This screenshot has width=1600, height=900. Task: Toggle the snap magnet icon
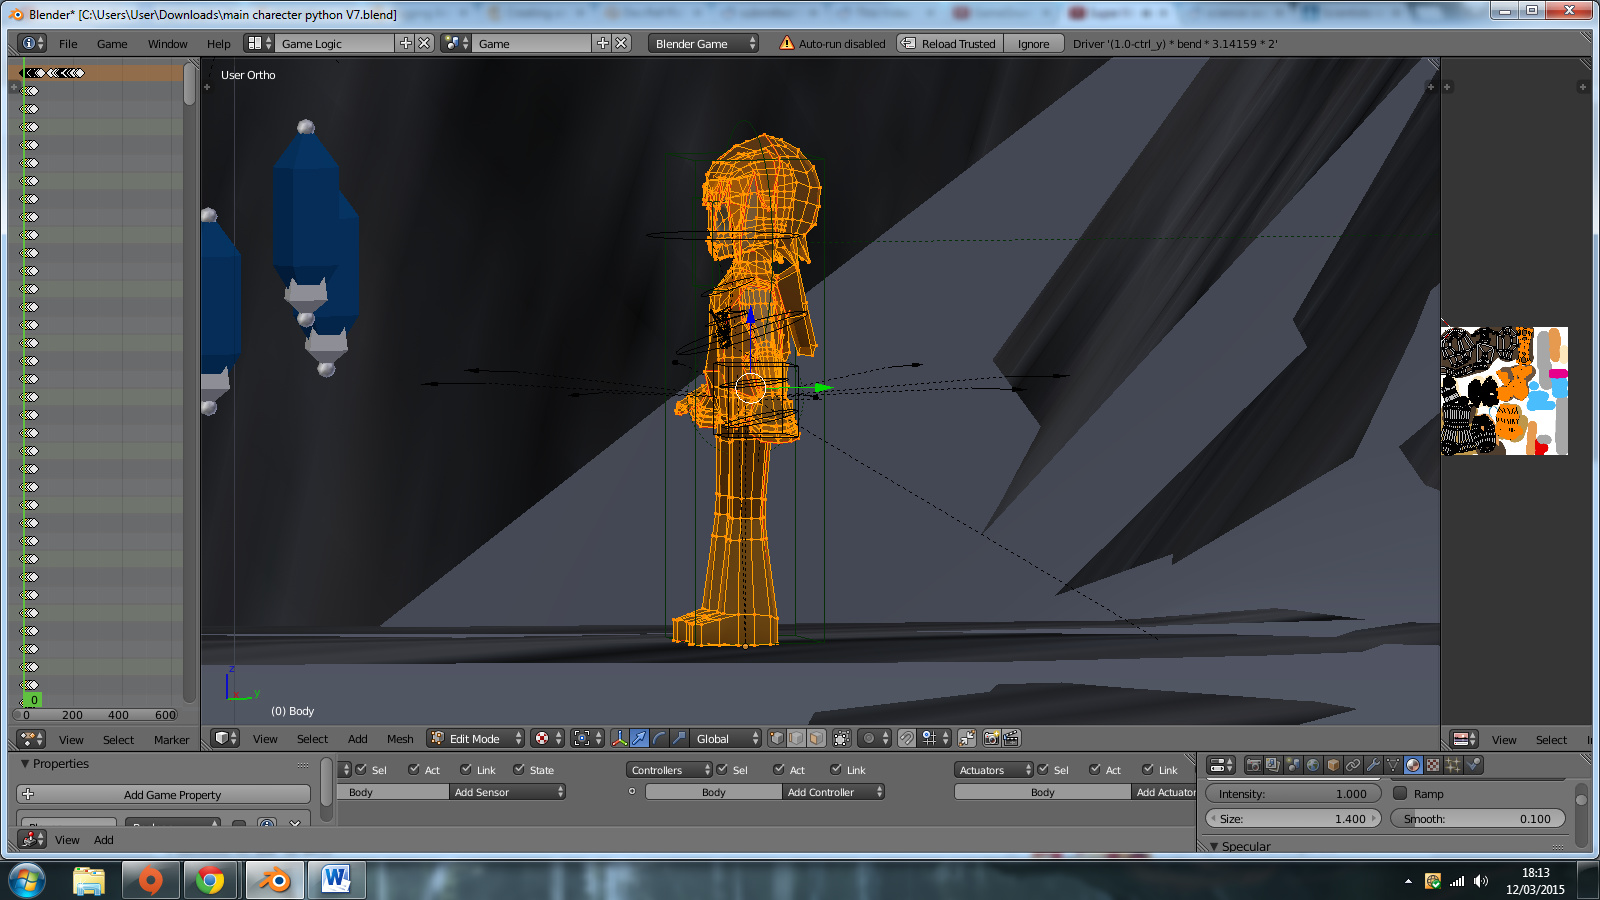tap(907, 738)
